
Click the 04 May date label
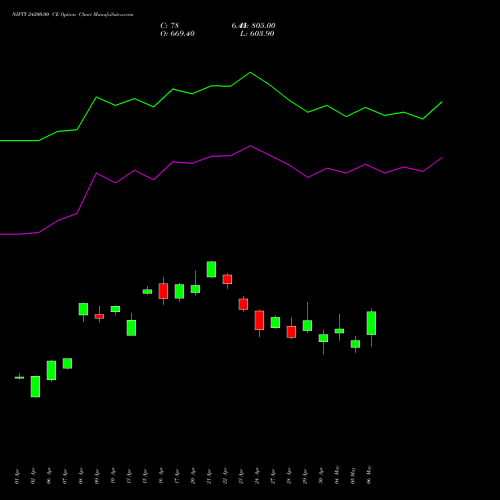[x=337, y=475]
